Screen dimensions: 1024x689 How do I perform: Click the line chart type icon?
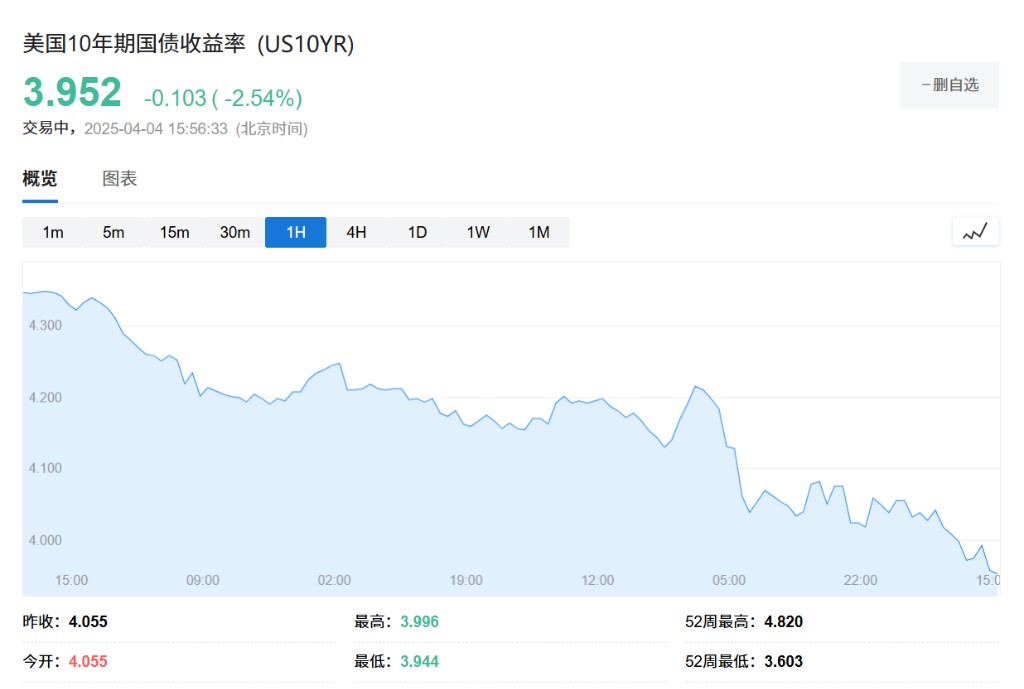[x=975, y=232]
